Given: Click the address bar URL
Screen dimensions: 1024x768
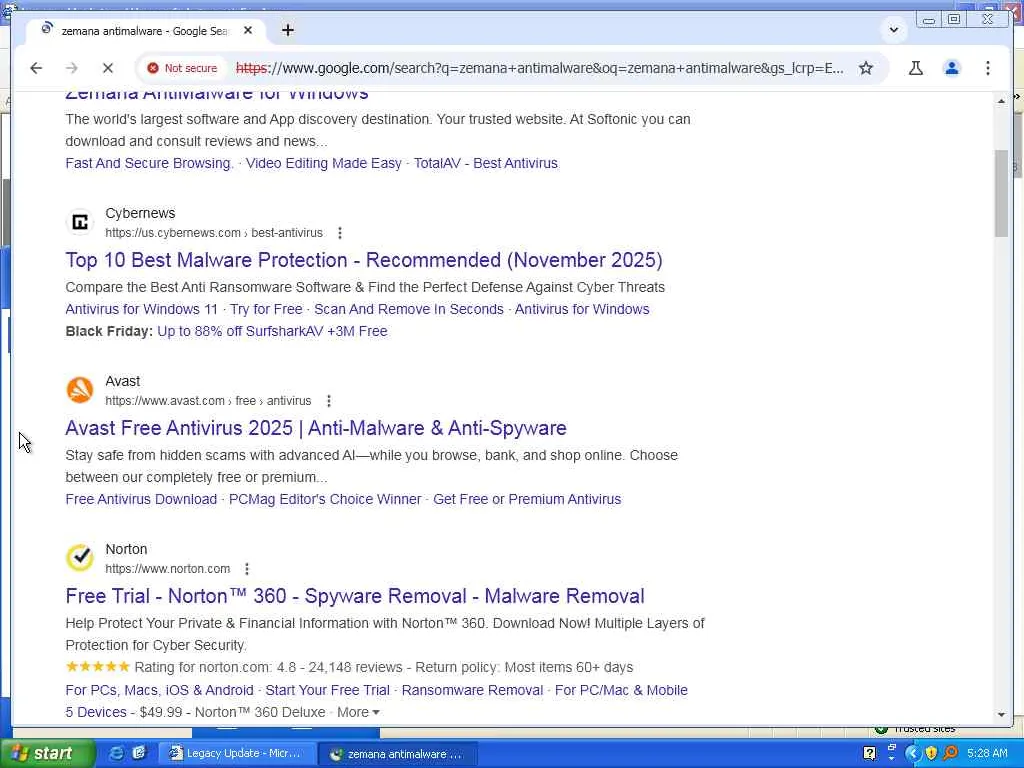Looking at the screenshot, I should pos(539,68).
